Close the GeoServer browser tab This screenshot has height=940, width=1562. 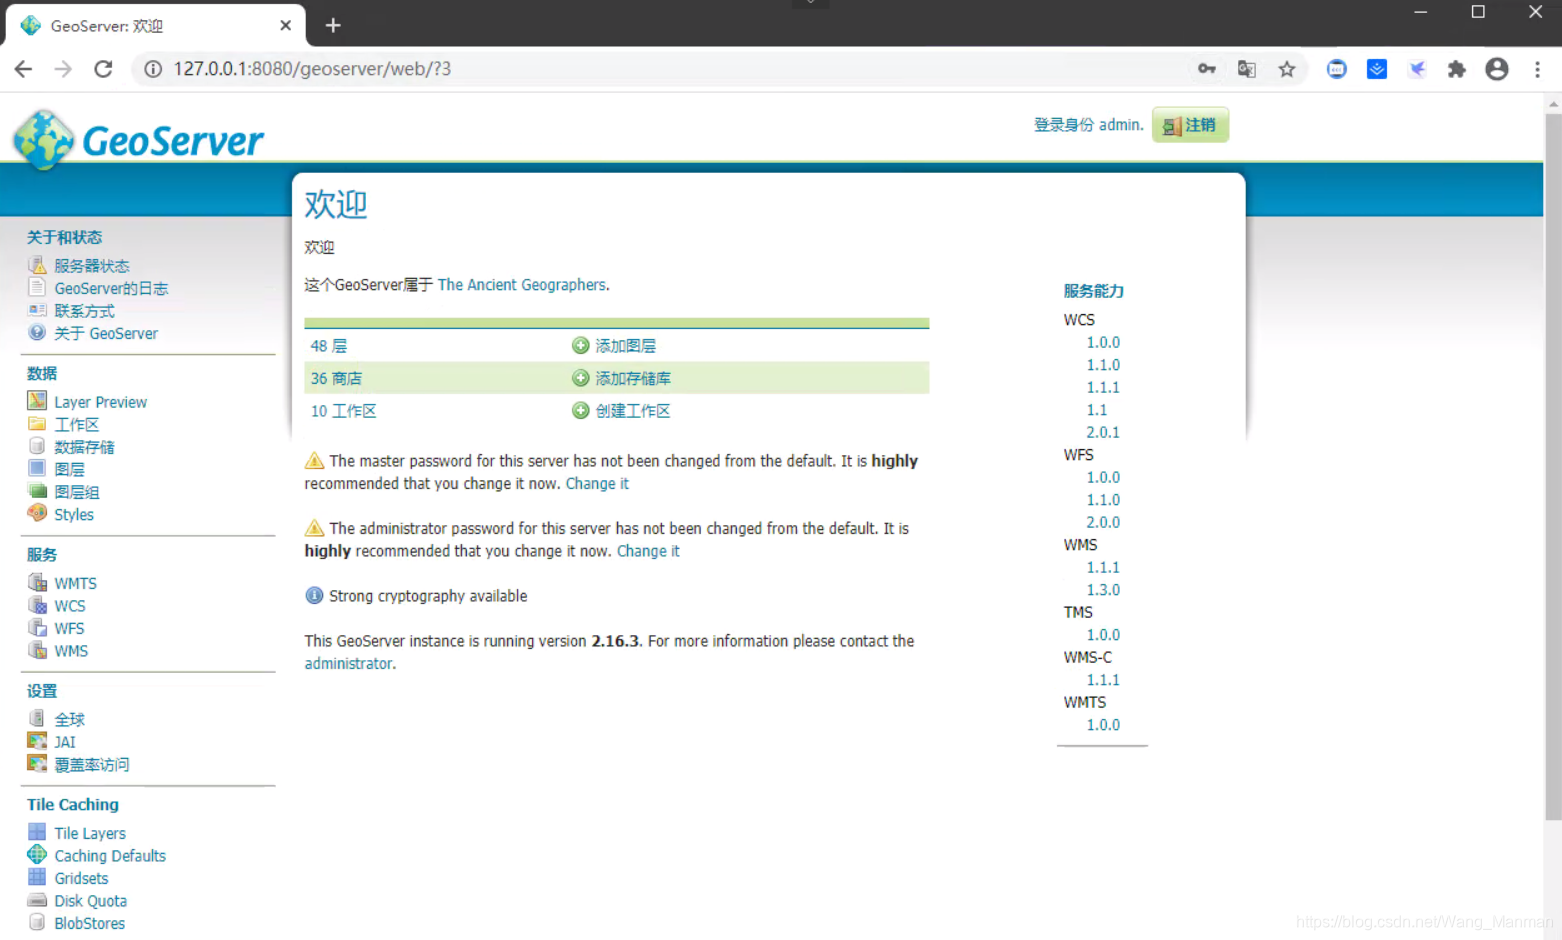(x=285, y=26)
